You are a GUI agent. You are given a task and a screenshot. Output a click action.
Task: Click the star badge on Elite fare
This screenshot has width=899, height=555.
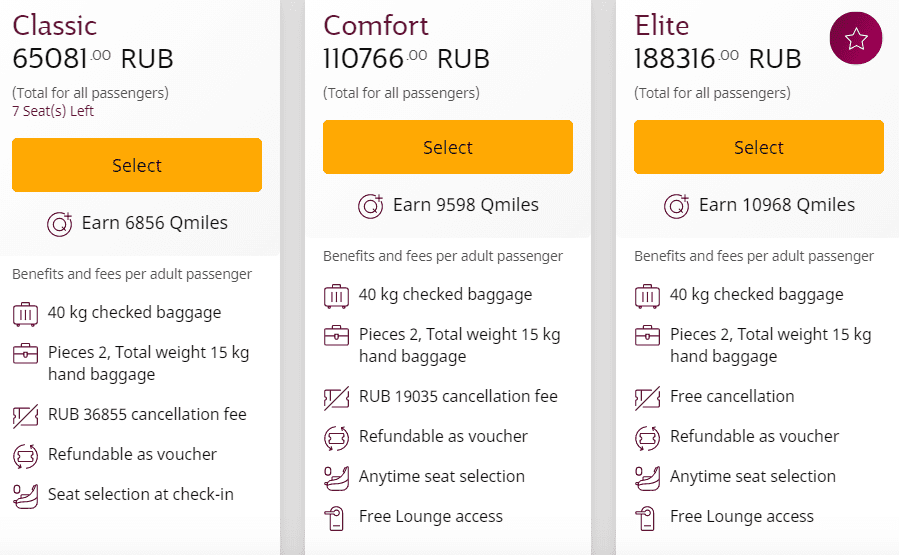click(856, 38)
